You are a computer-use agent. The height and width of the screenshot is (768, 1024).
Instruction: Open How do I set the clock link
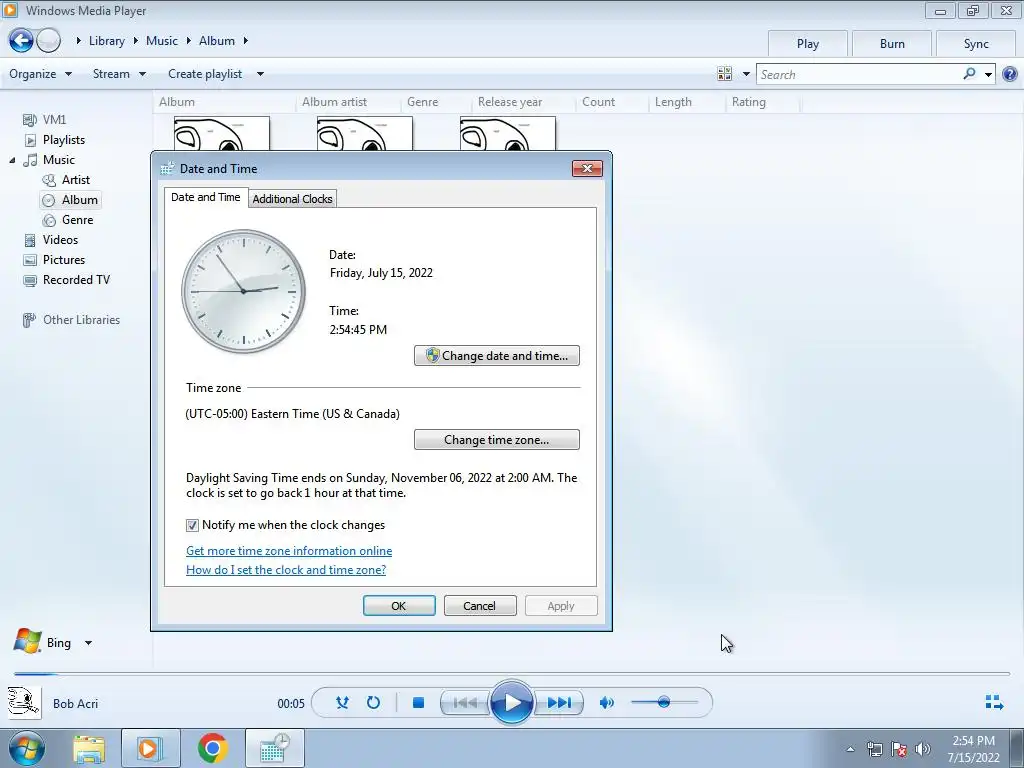coord(286,570)
